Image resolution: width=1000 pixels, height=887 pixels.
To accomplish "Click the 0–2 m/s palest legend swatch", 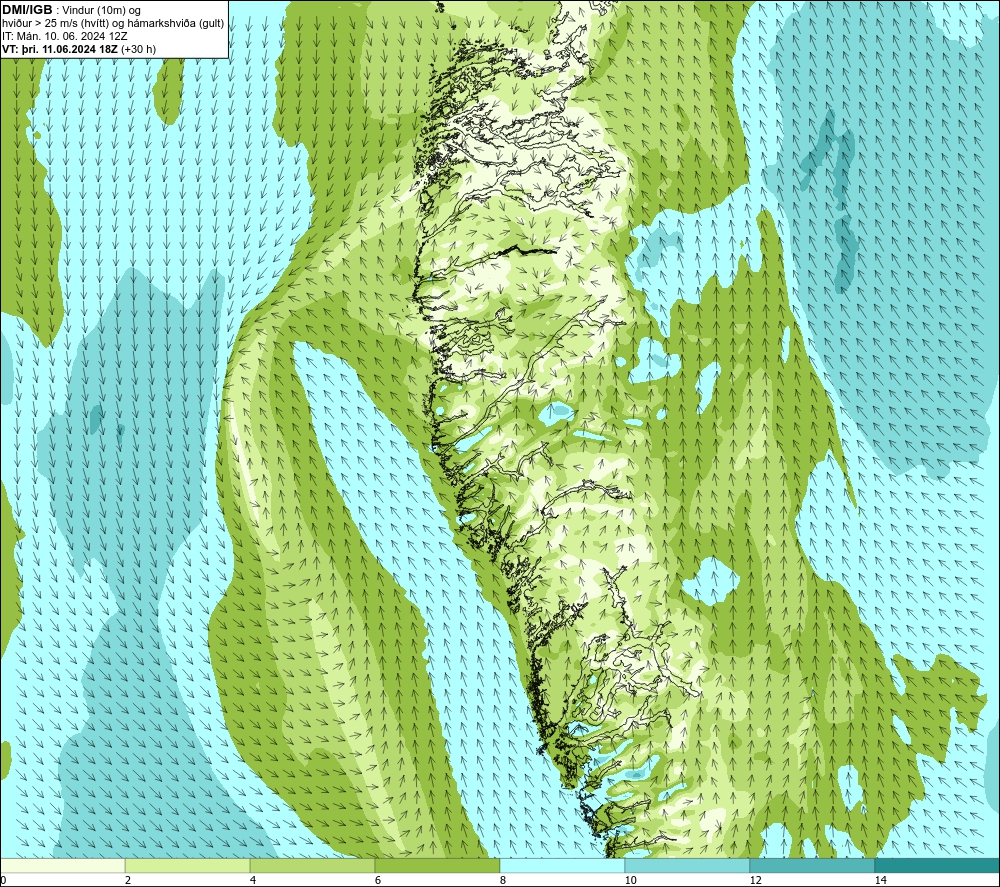I will [x=62, y=865].
